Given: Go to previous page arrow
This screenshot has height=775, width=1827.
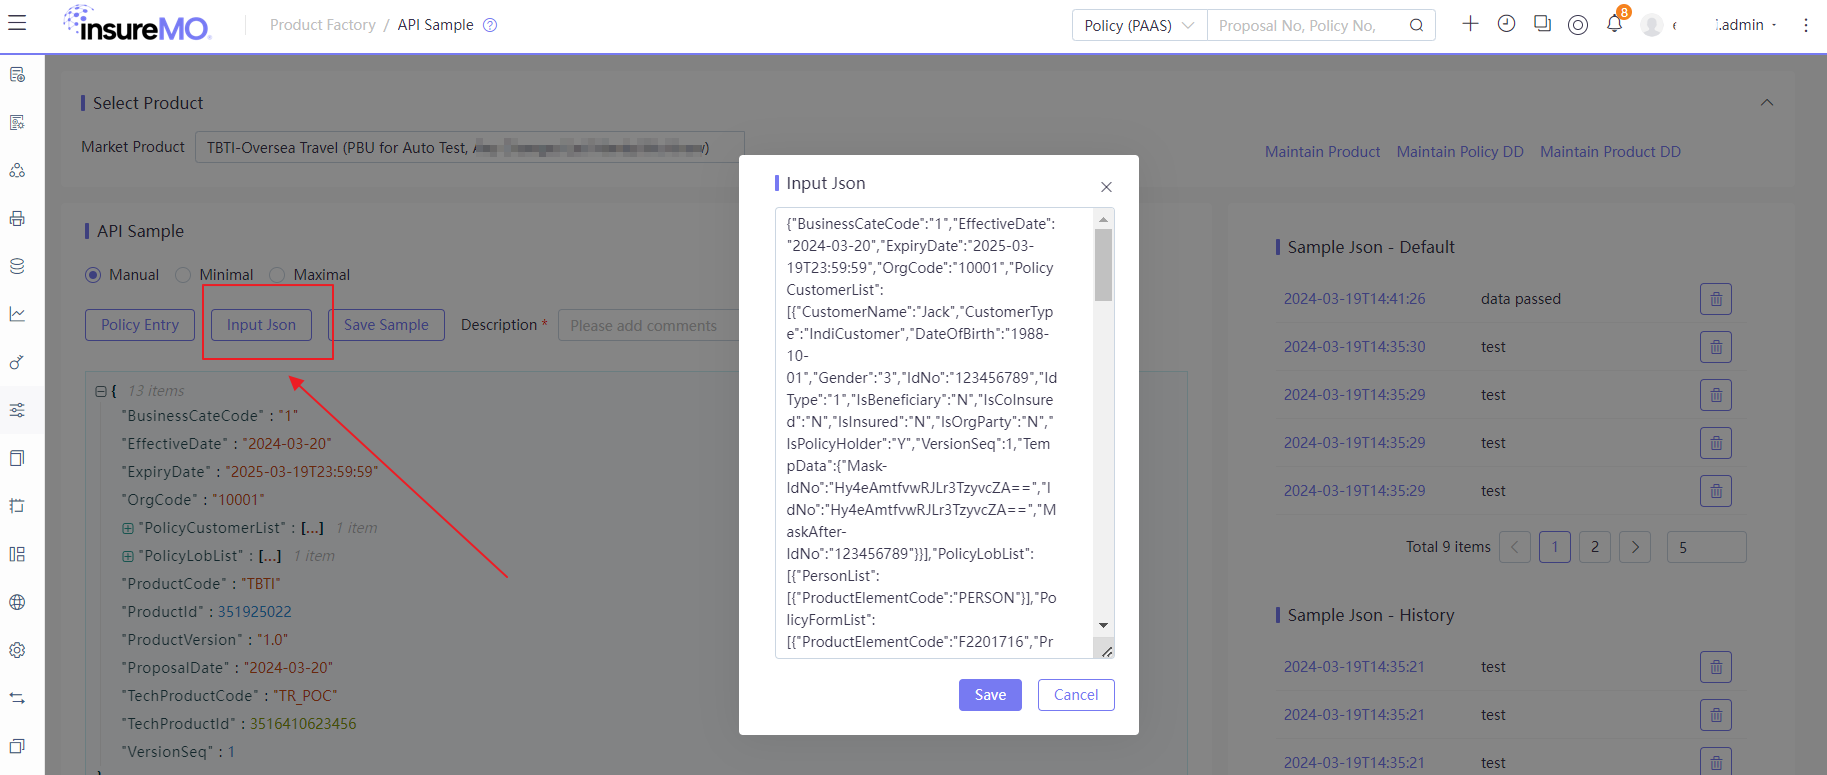Looking at the screenshot, I should point(1515,547).
